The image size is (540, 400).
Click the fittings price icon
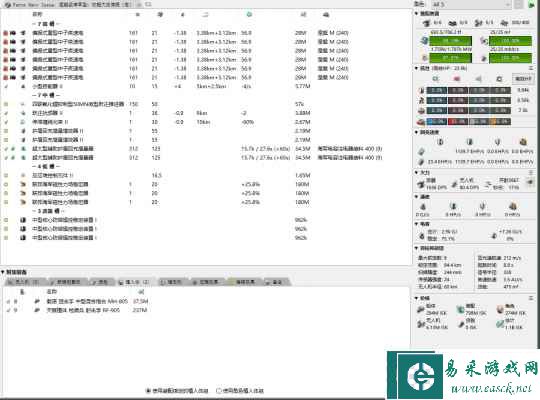tap(460, 310)
